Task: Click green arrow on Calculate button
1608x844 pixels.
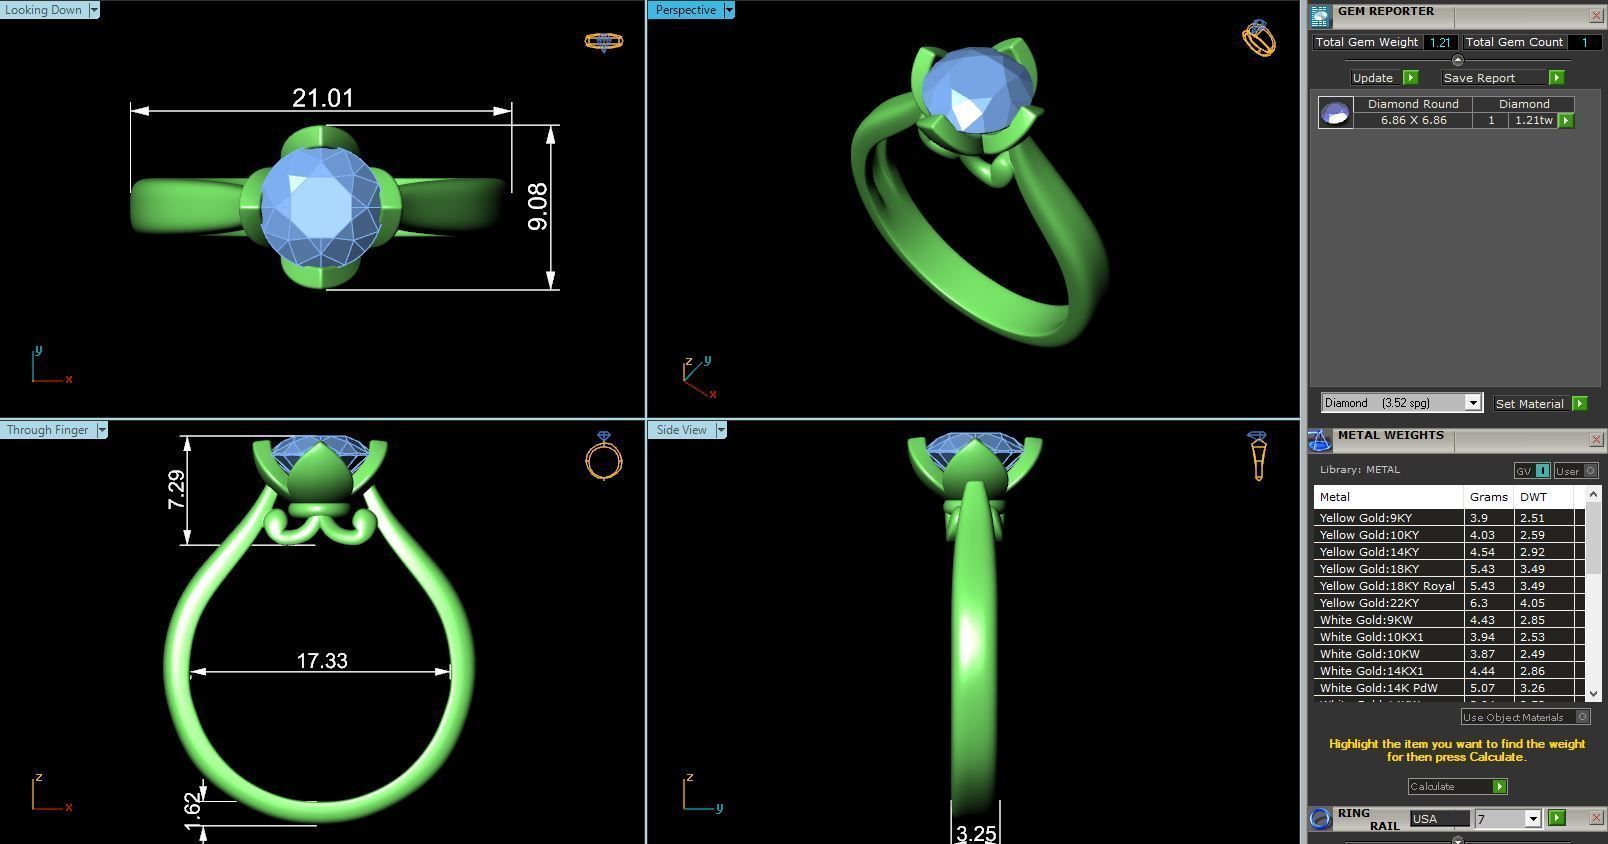Action: pyautogui.click(x=1499, y=787)
